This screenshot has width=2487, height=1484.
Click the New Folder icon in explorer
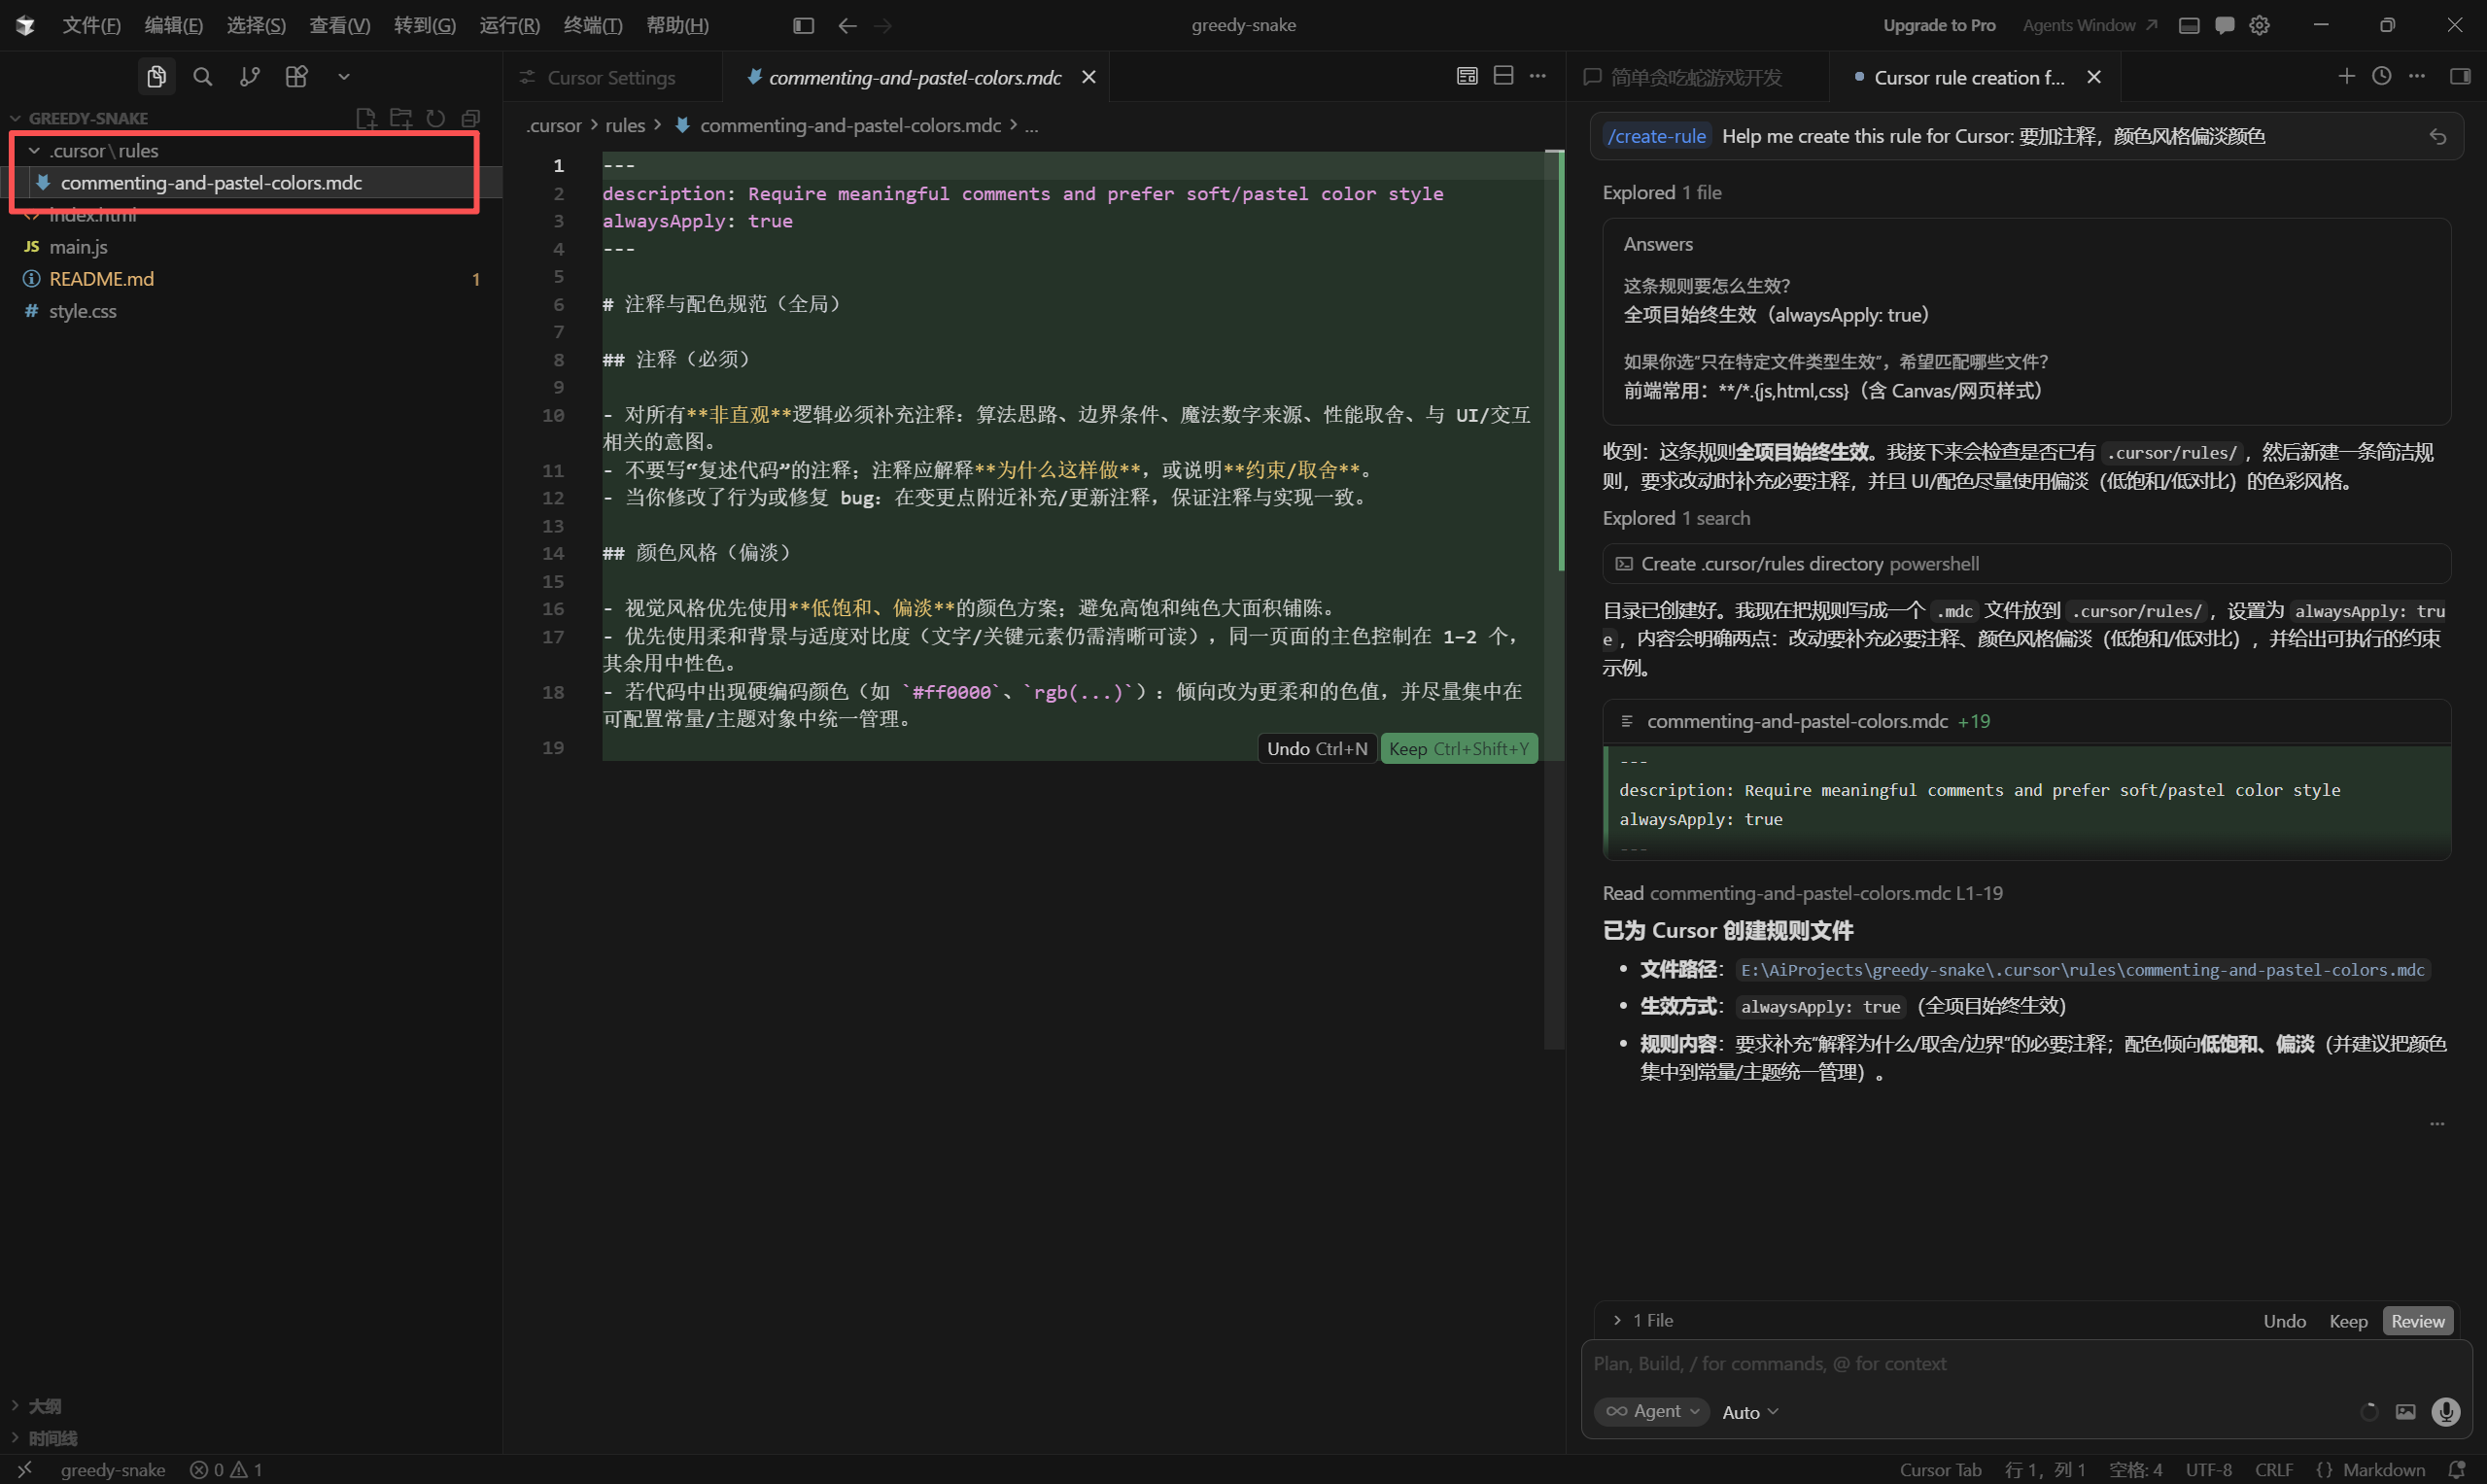(401, 118)
